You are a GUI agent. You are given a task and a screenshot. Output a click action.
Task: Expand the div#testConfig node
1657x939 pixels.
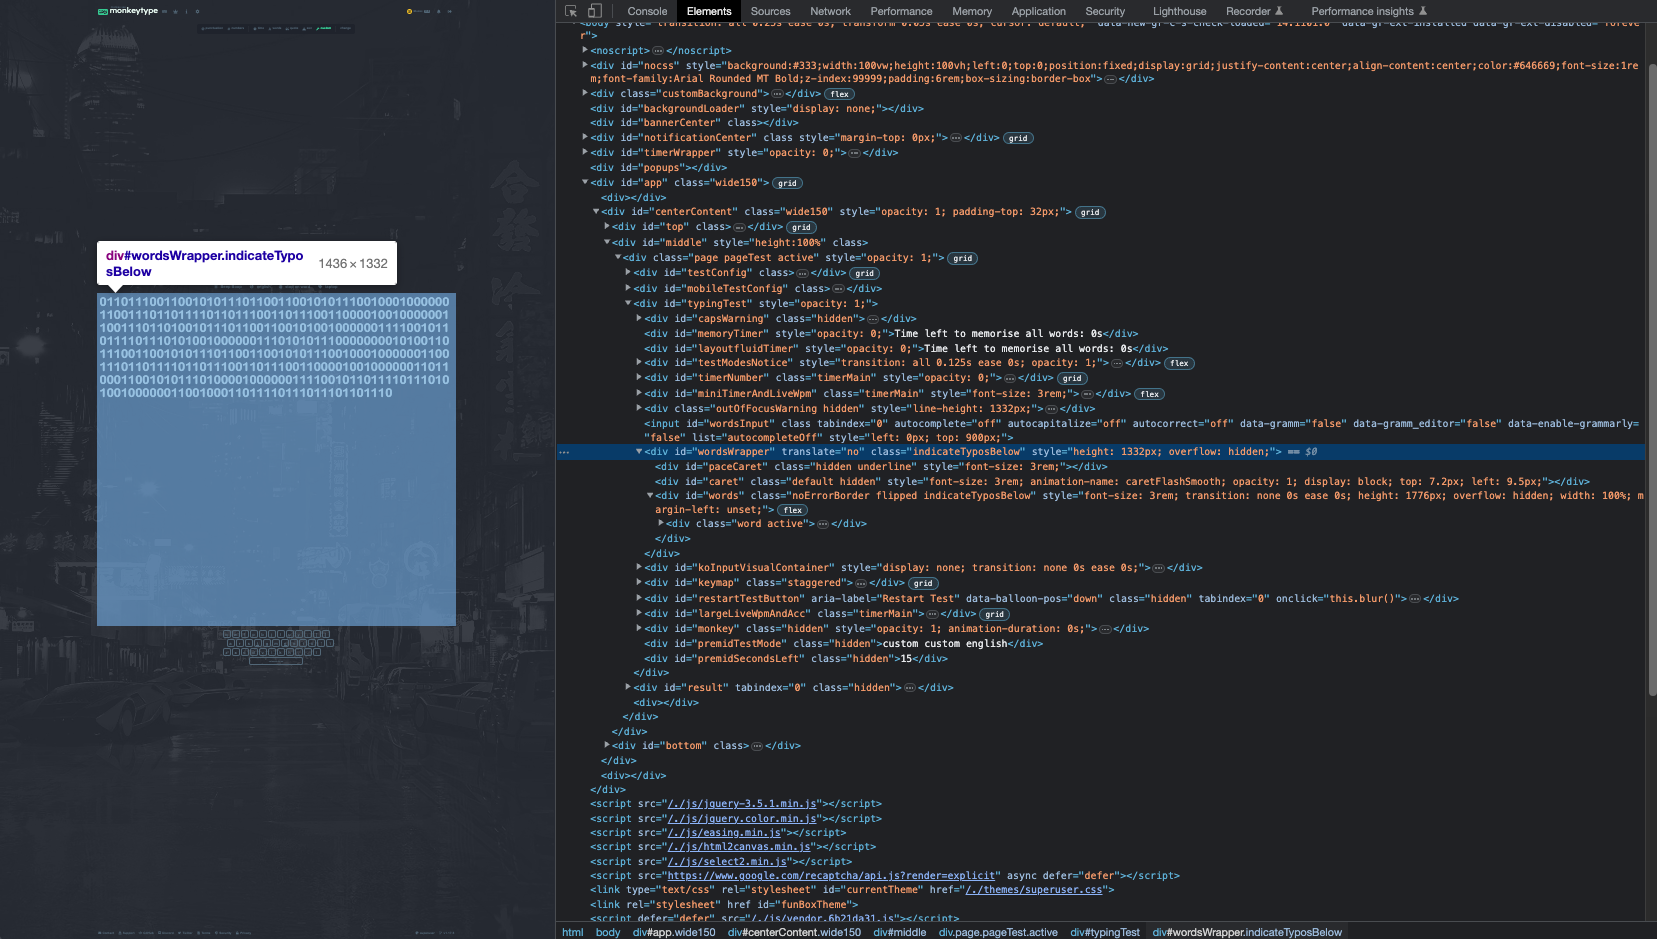point(627,272)
